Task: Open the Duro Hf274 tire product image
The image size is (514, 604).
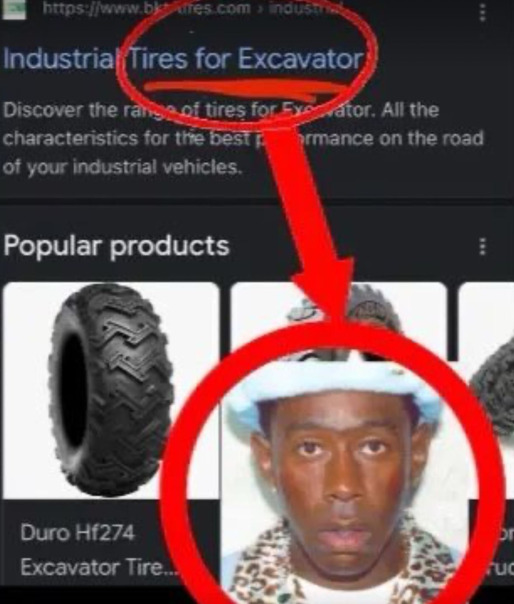Action: point(110,390)
